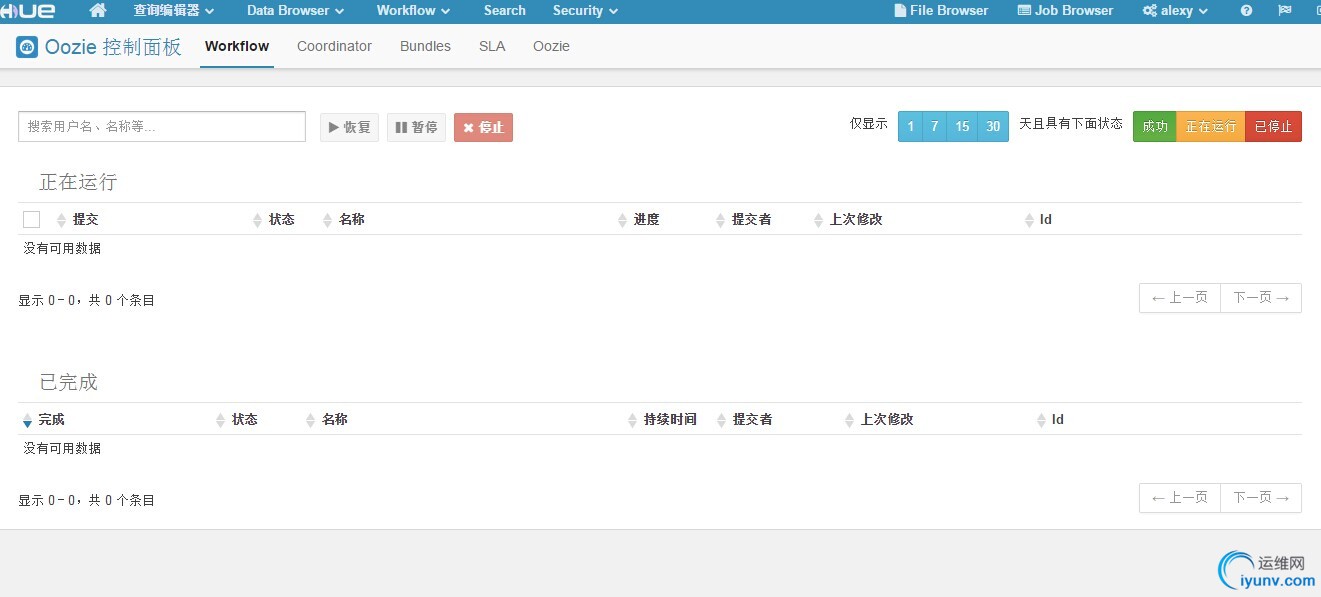Sort completed table by 上次修改 column

tap(887, 420)
